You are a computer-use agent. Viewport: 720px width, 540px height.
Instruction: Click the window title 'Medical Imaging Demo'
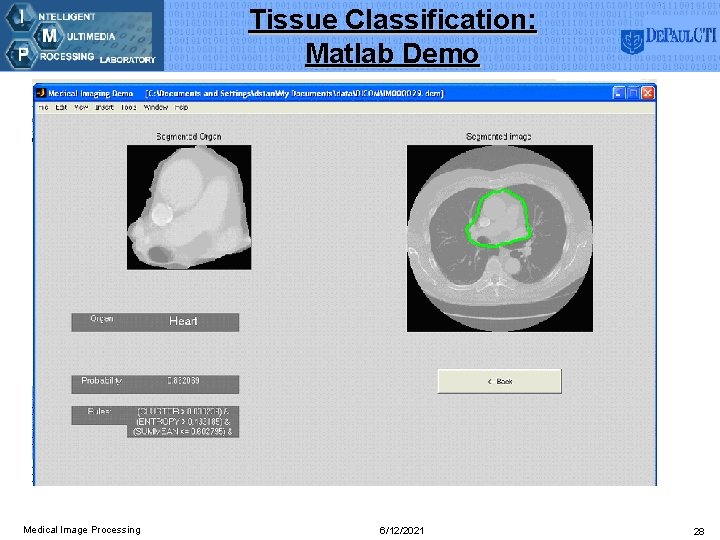coord(90,93)
